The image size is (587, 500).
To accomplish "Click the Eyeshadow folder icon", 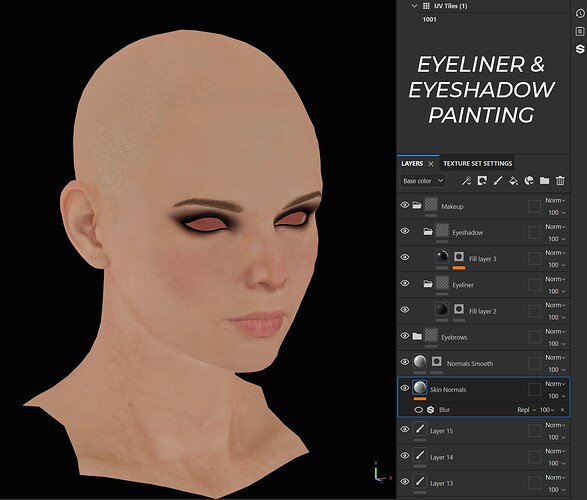I will [x=428, y=232].
